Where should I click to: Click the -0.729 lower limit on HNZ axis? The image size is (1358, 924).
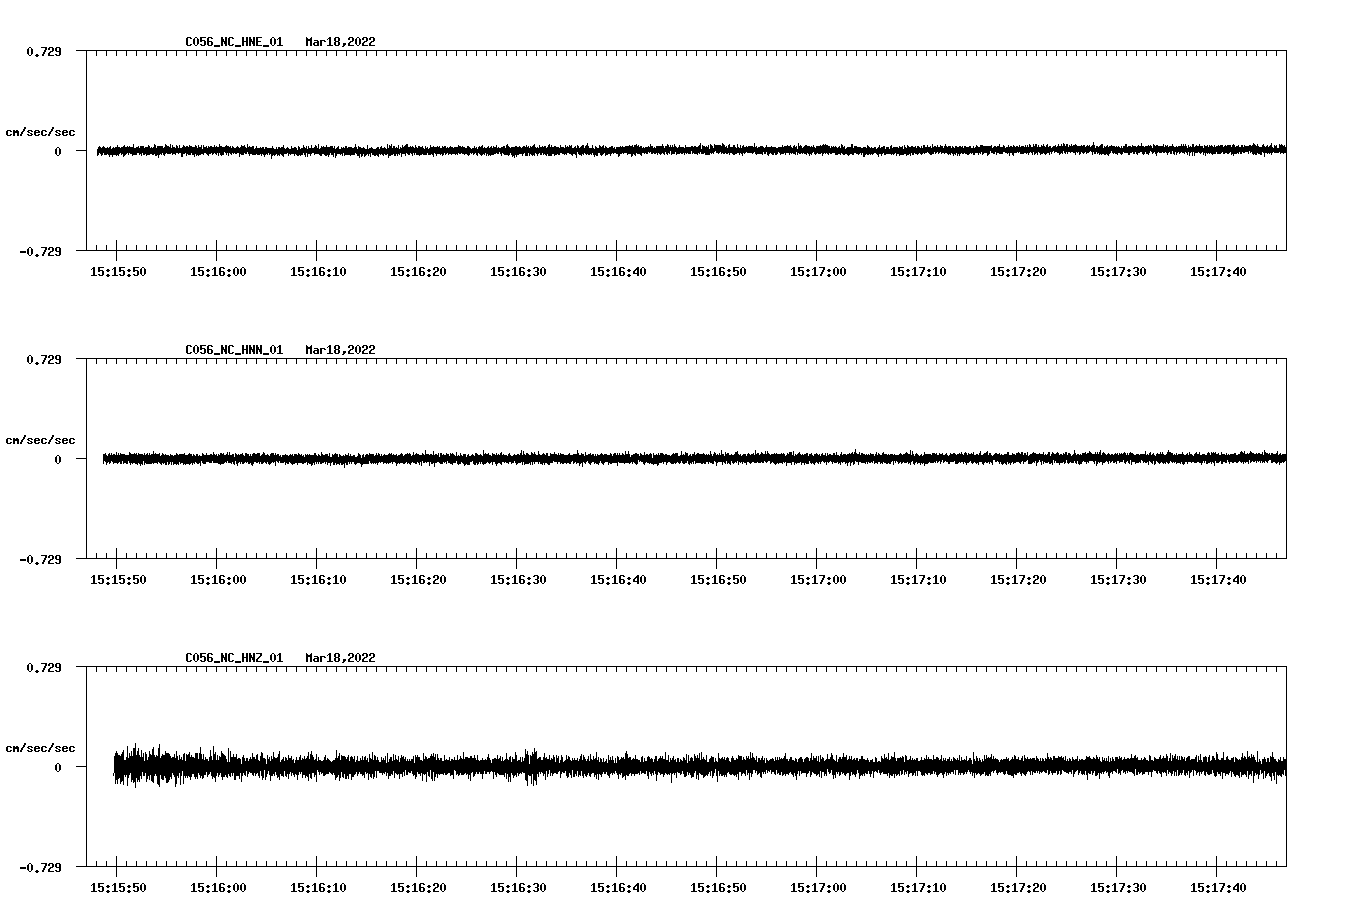(x=40, y=867)
